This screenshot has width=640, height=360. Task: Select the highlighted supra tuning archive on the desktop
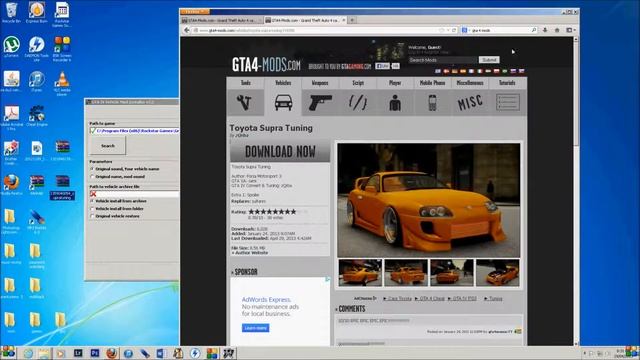point(62,187)
